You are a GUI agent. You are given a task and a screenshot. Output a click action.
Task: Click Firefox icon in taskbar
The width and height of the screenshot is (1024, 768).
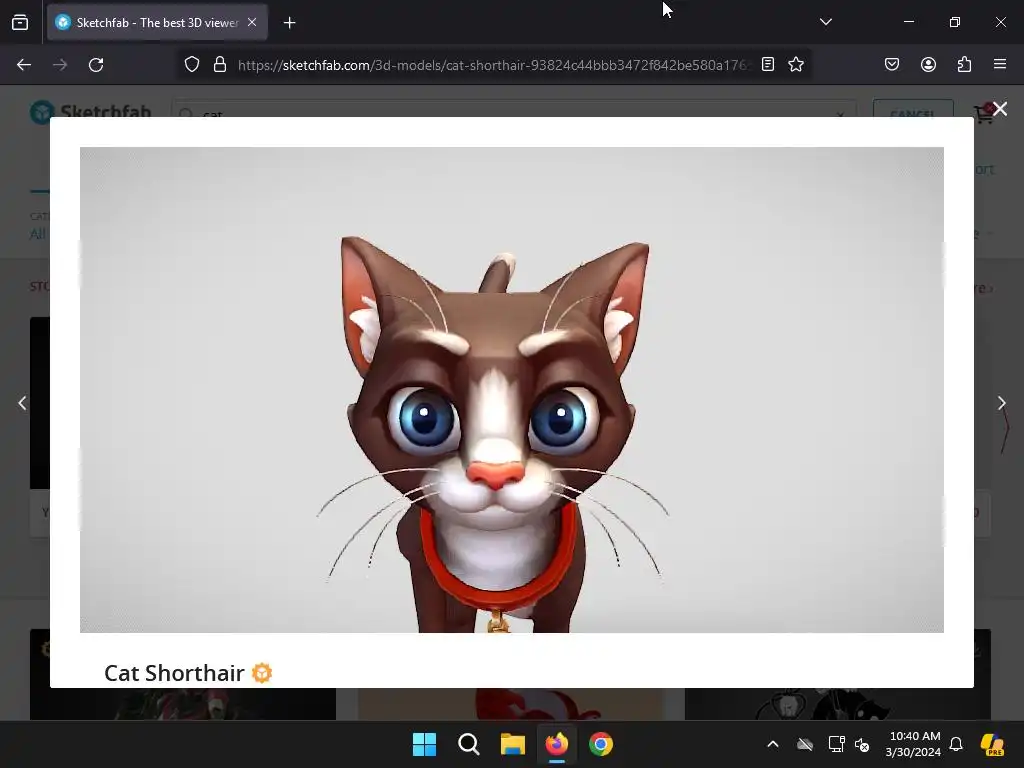(x=556, y=744)
